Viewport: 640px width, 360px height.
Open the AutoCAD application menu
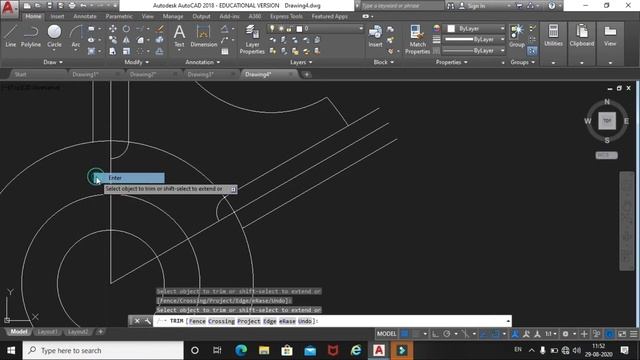point(9,8)
